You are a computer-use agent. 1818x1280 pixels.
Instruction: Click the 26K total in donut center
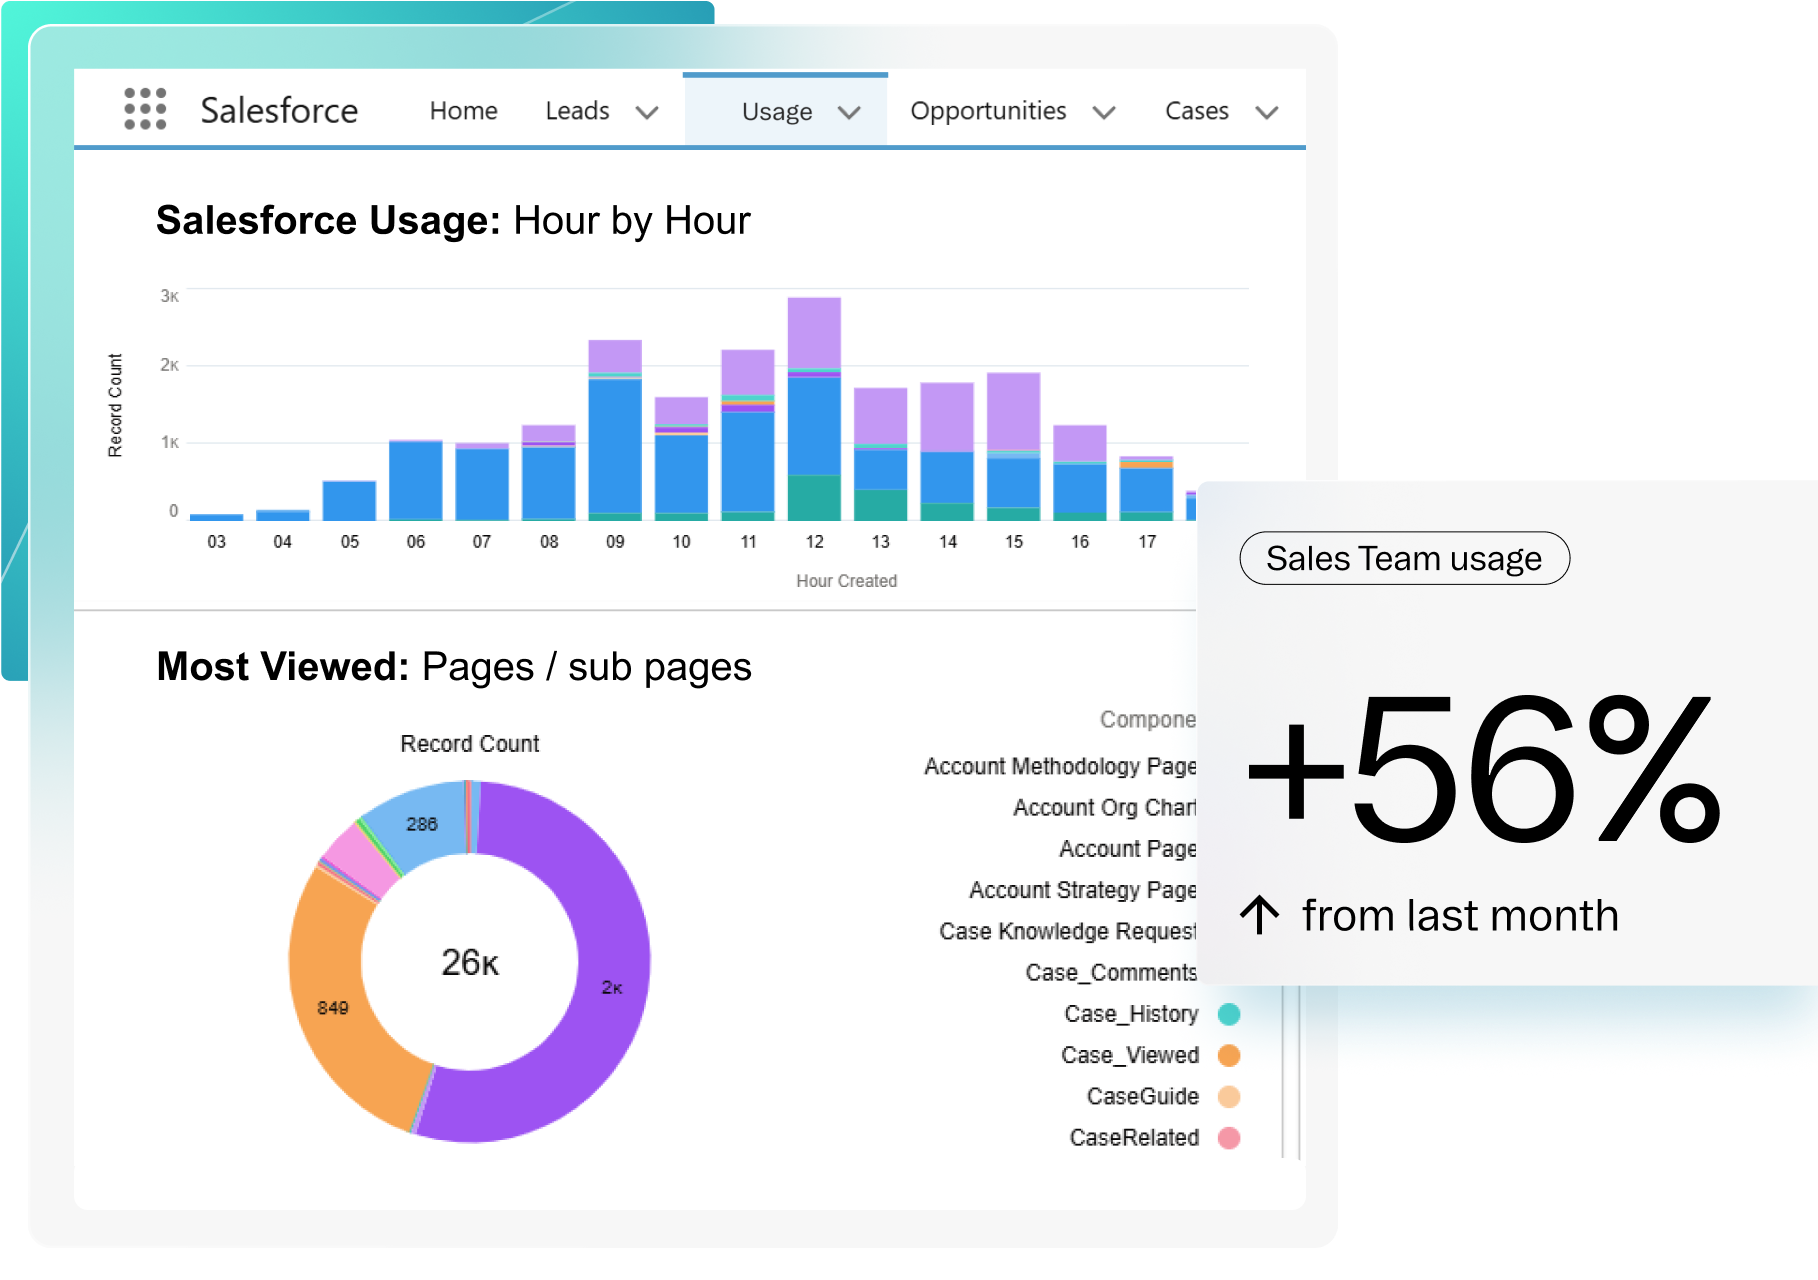470,962
